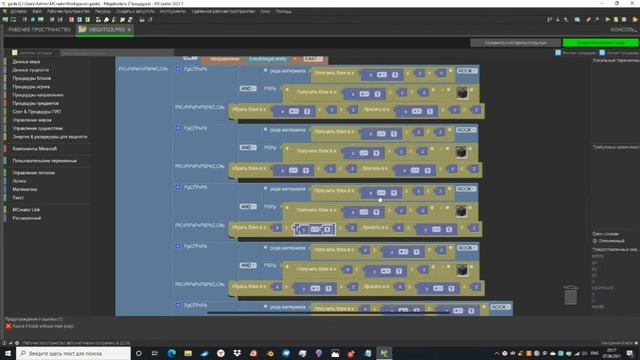Click the pencil edit icon in top toolbar

tap(588, 19)
